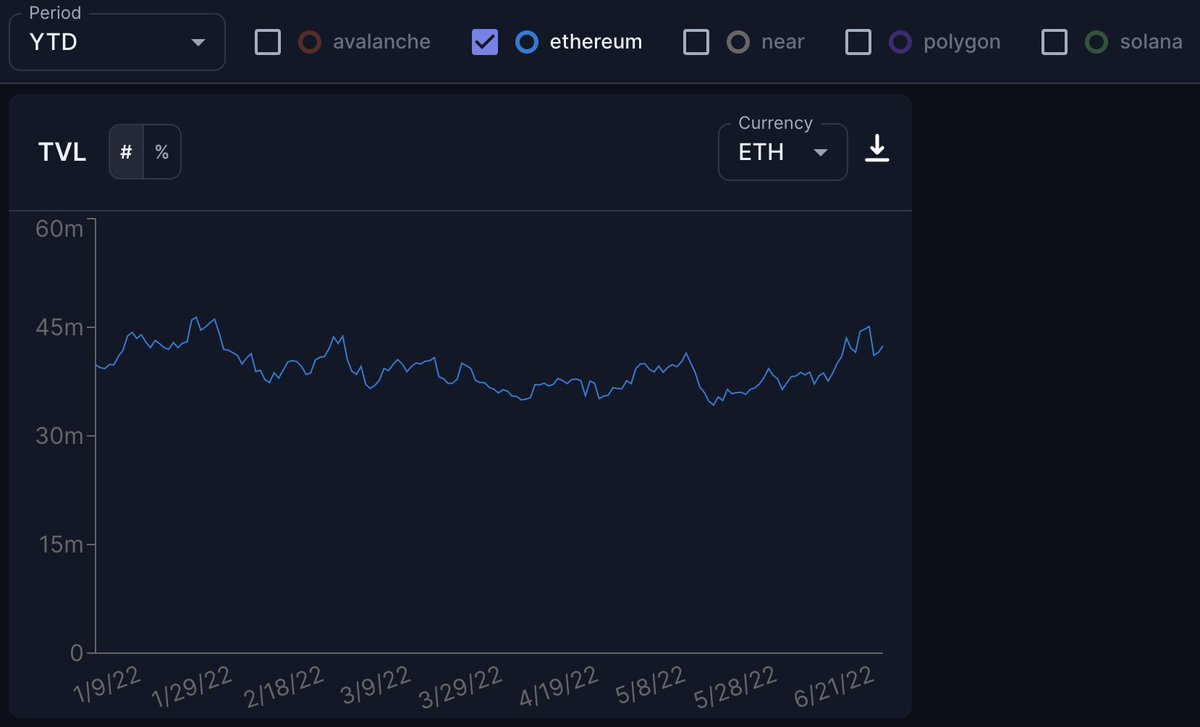Click the 15m y-axis label
The height and width of the screenshot is (727, 1200).
point(62,545)
